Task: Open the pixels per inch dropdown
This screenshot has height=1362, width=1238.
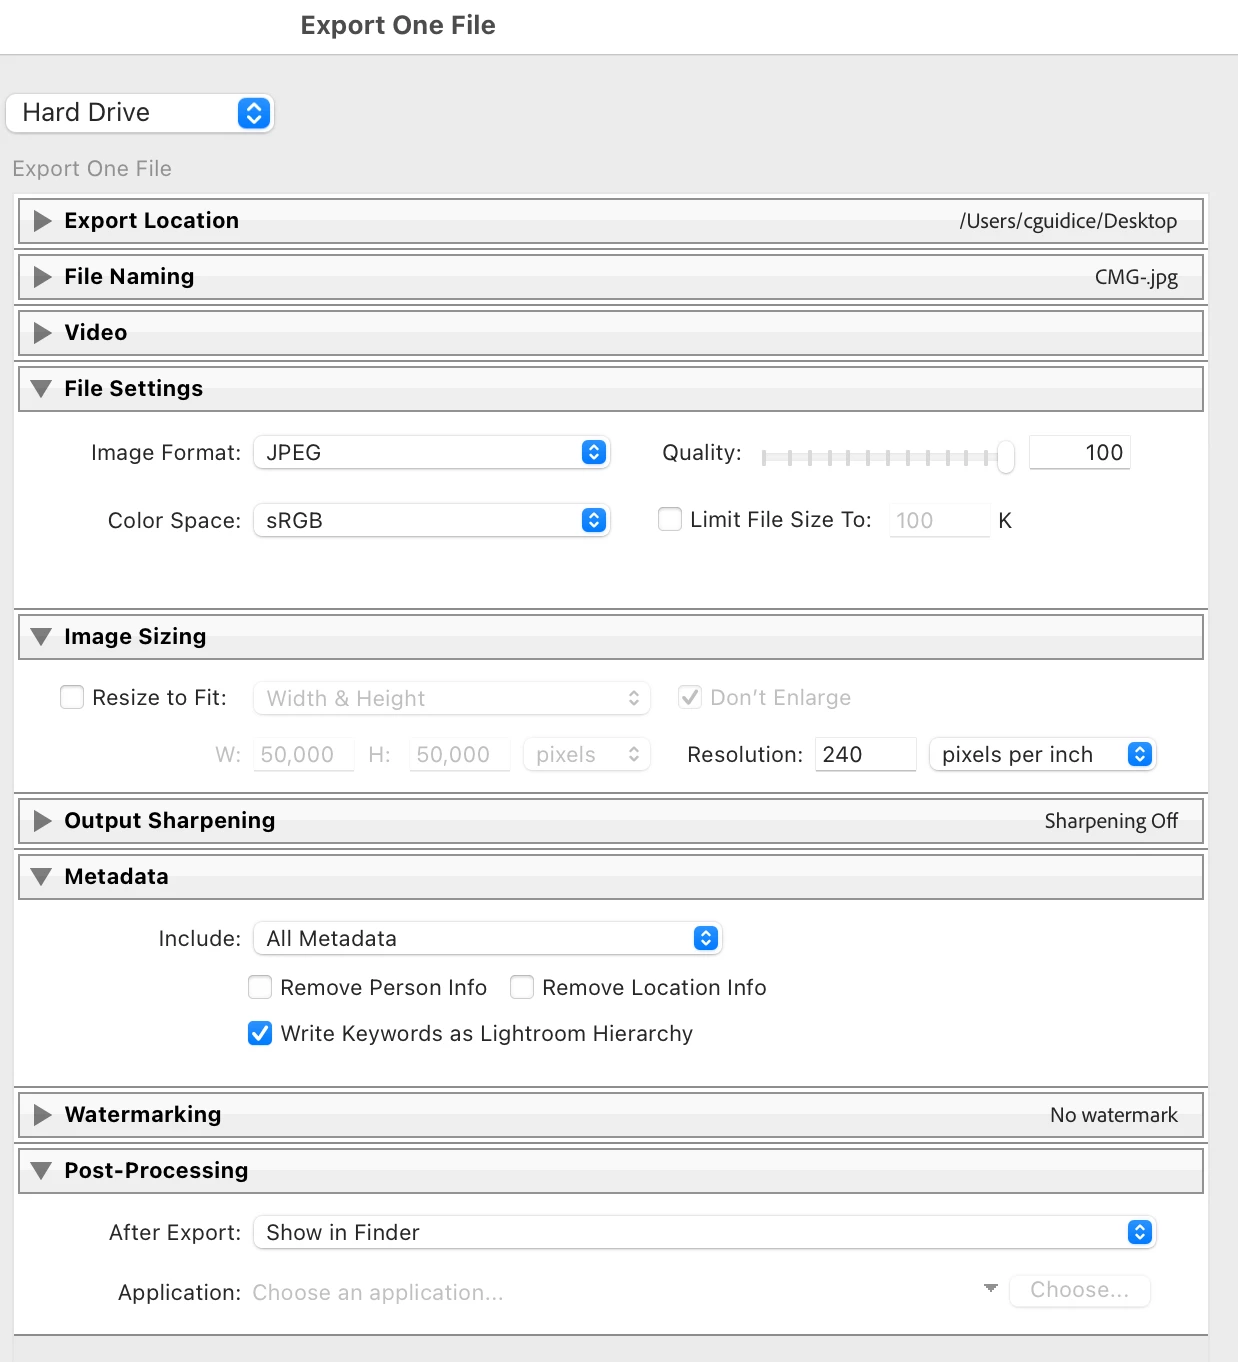Action: [x=1043, y=755]
